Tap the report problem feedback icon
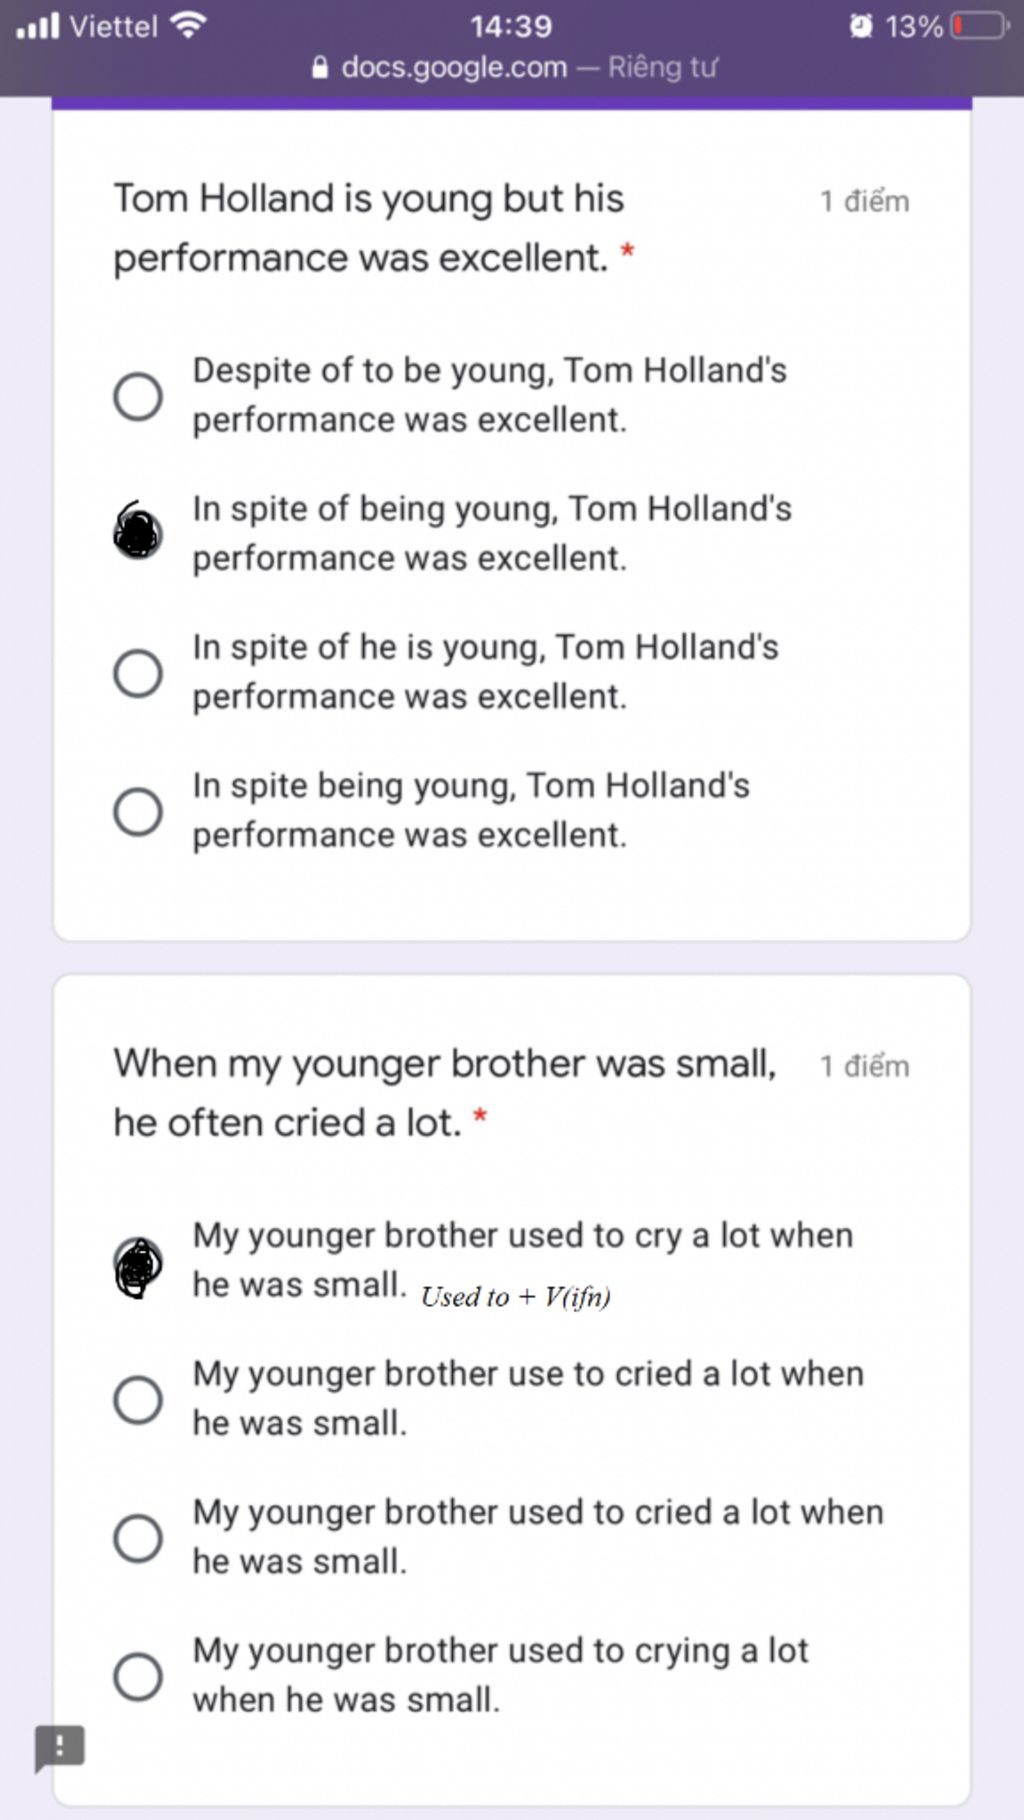 59,1748
